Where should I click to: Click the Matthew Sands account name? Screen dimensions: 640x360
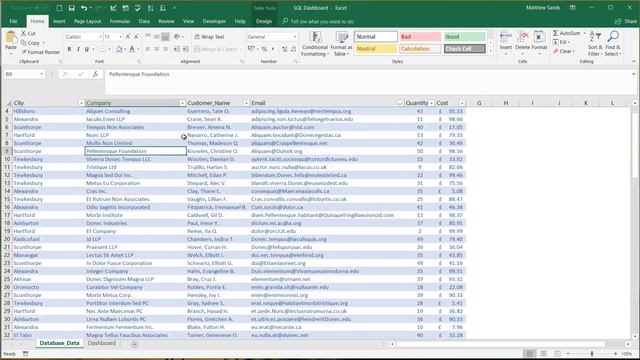pyautogui.click(x=542, y=8)
